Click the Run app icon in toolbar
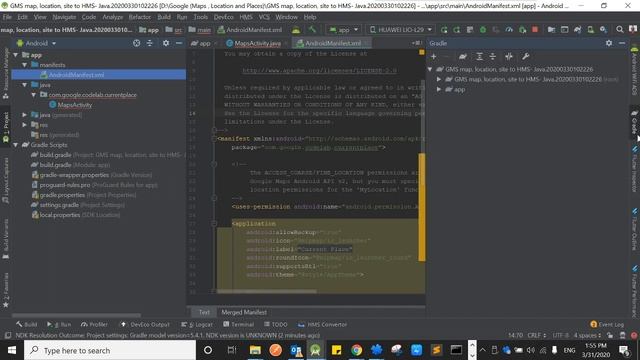640x360 pixels. [444, 30]
